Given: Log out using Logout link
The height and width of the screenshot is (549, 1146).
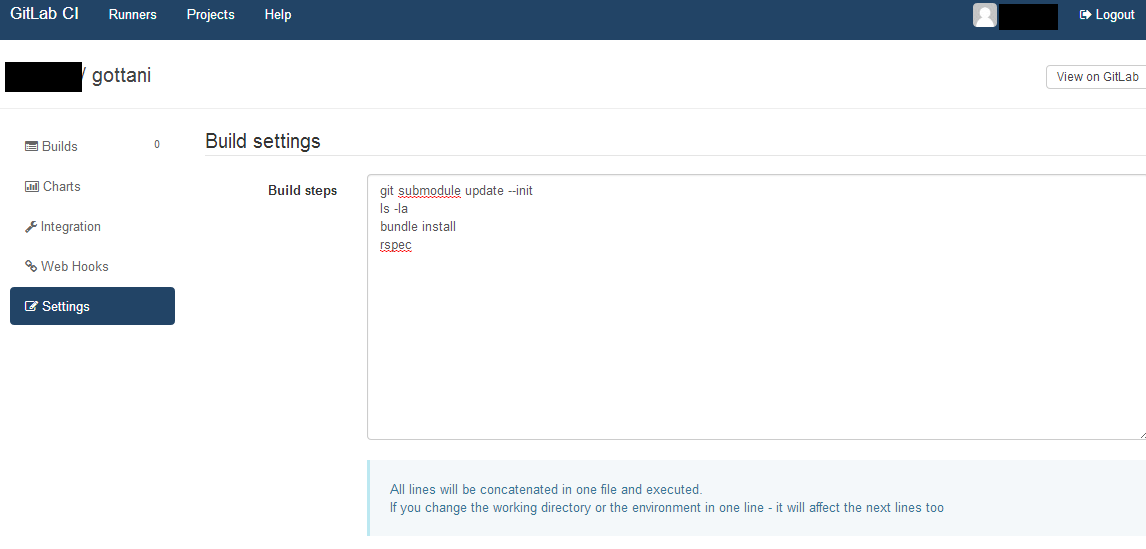Looking at the screenshot, I should click(1107, 15).
